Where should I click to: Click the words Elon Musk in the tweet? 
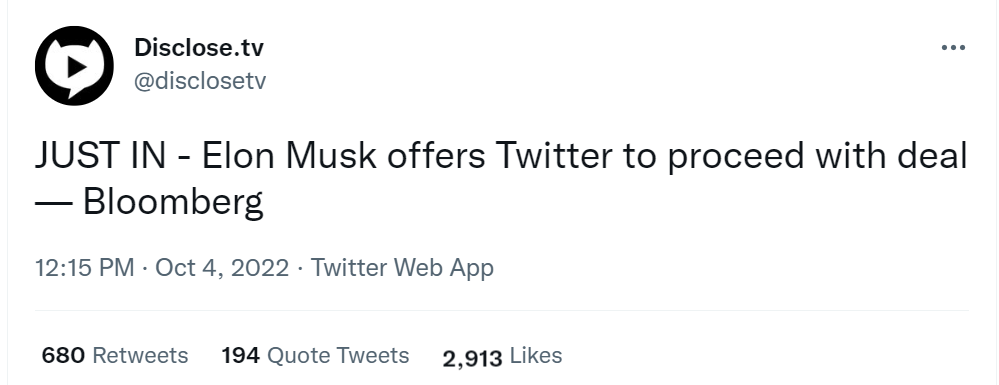289,157
